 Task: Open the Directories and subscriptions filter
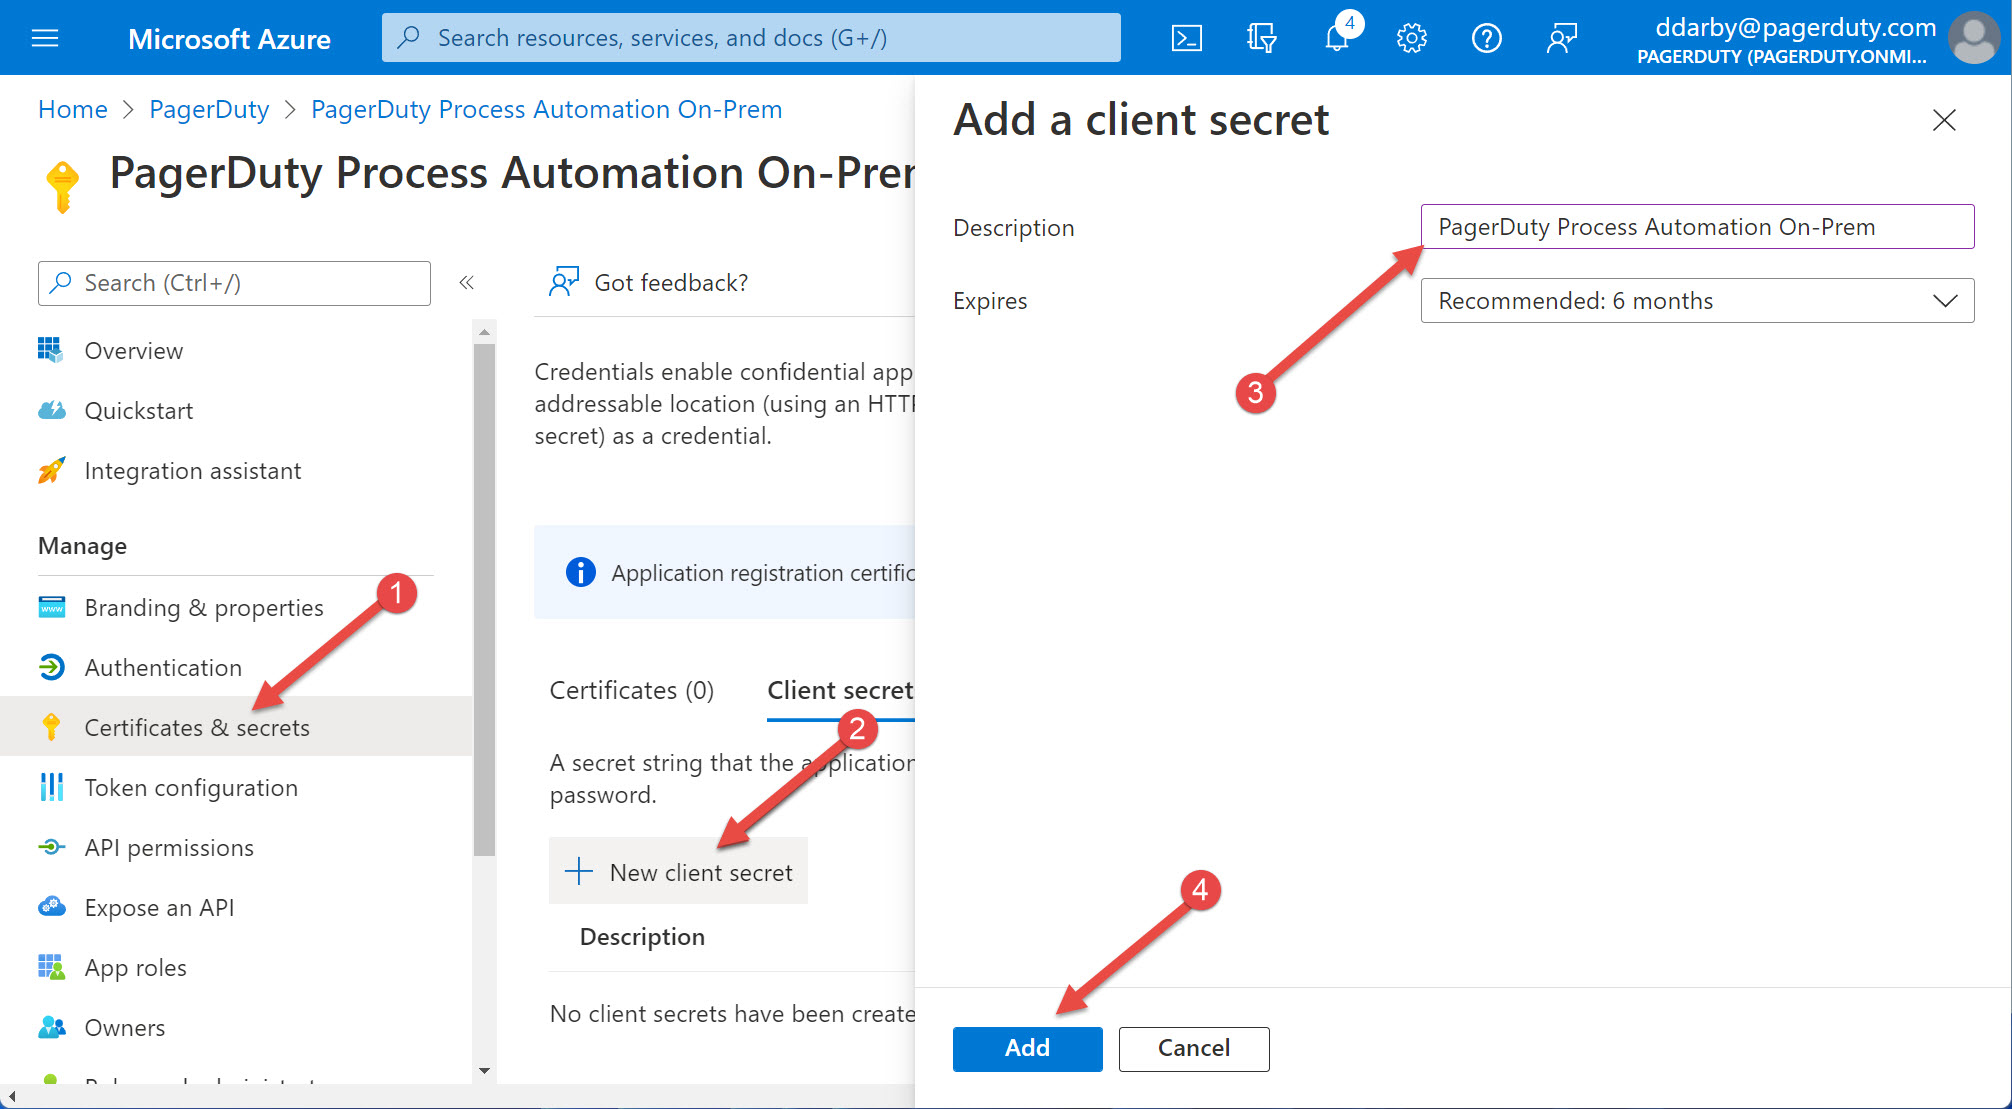(1261, 38)
